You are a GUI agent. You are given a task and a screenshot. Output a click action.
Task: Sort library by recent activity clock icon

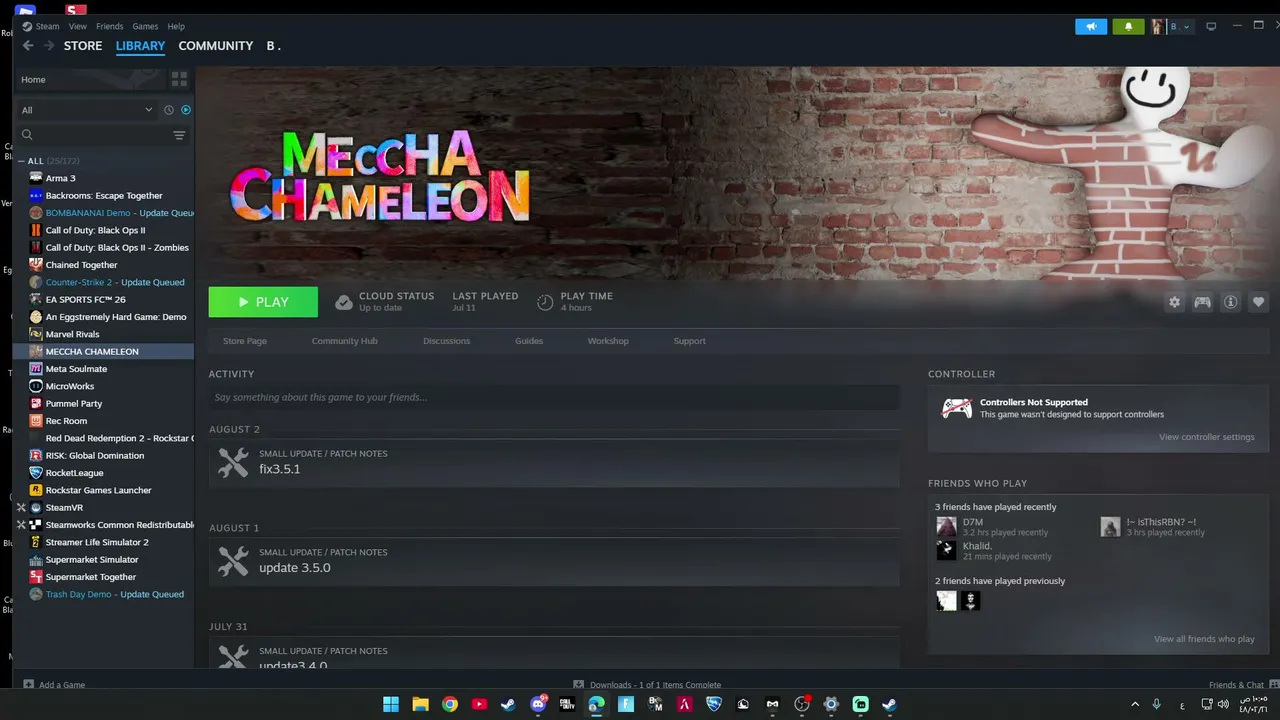coord(168,110)
